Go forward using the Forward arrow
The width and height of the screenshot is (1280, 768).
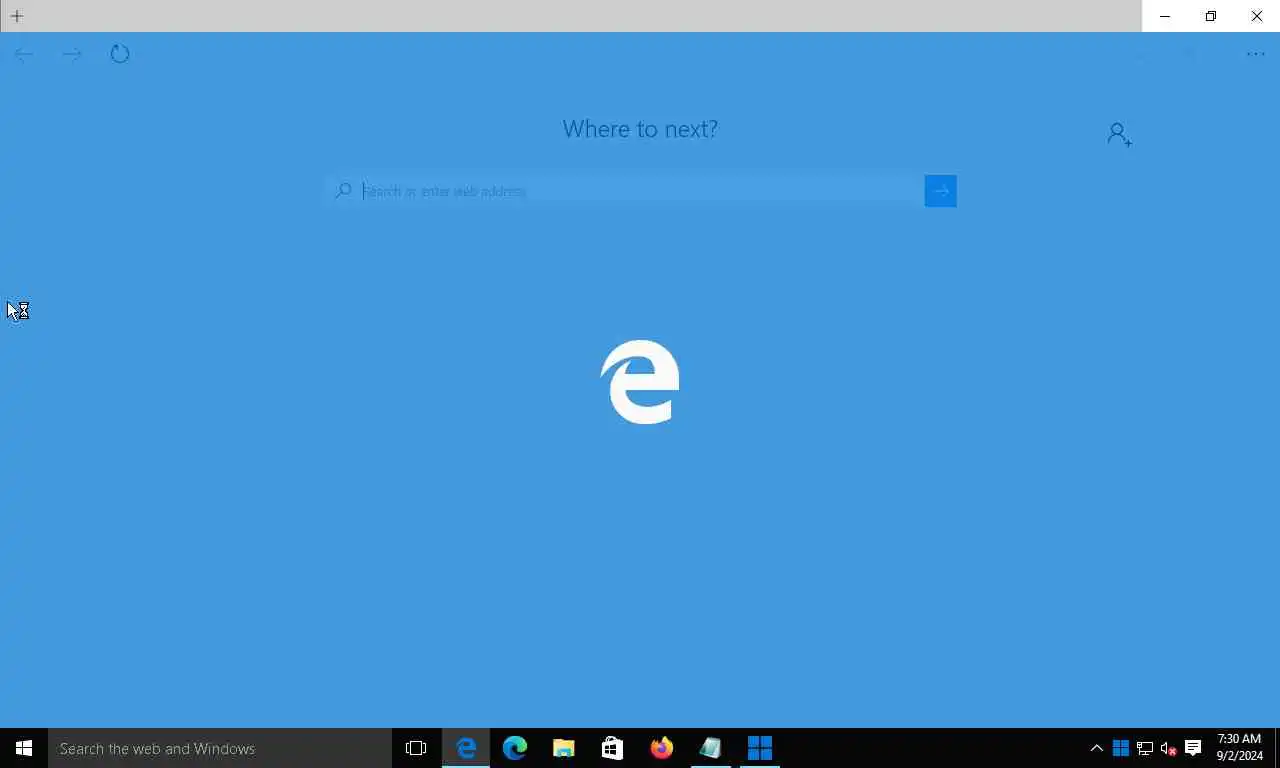[x=72, y=54]
